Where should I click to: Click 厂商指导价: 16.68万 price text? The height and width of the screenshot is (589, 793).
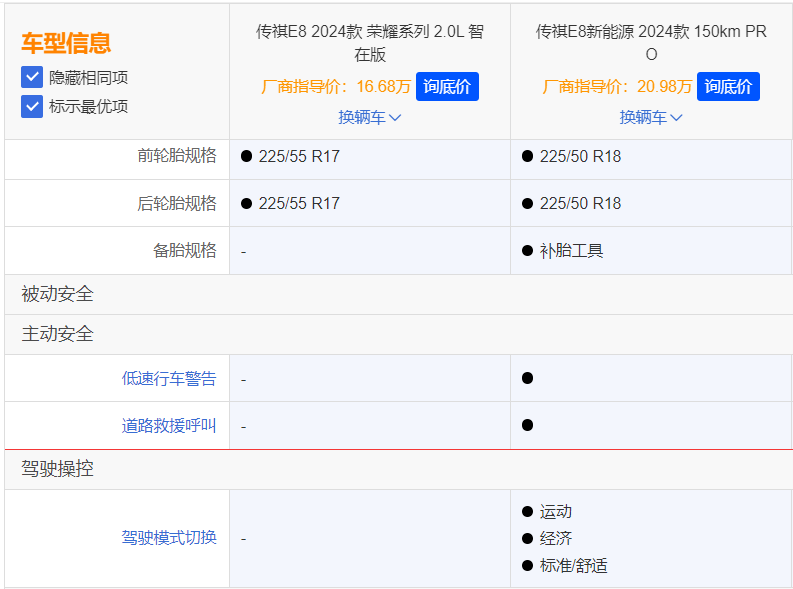point(336,86)
